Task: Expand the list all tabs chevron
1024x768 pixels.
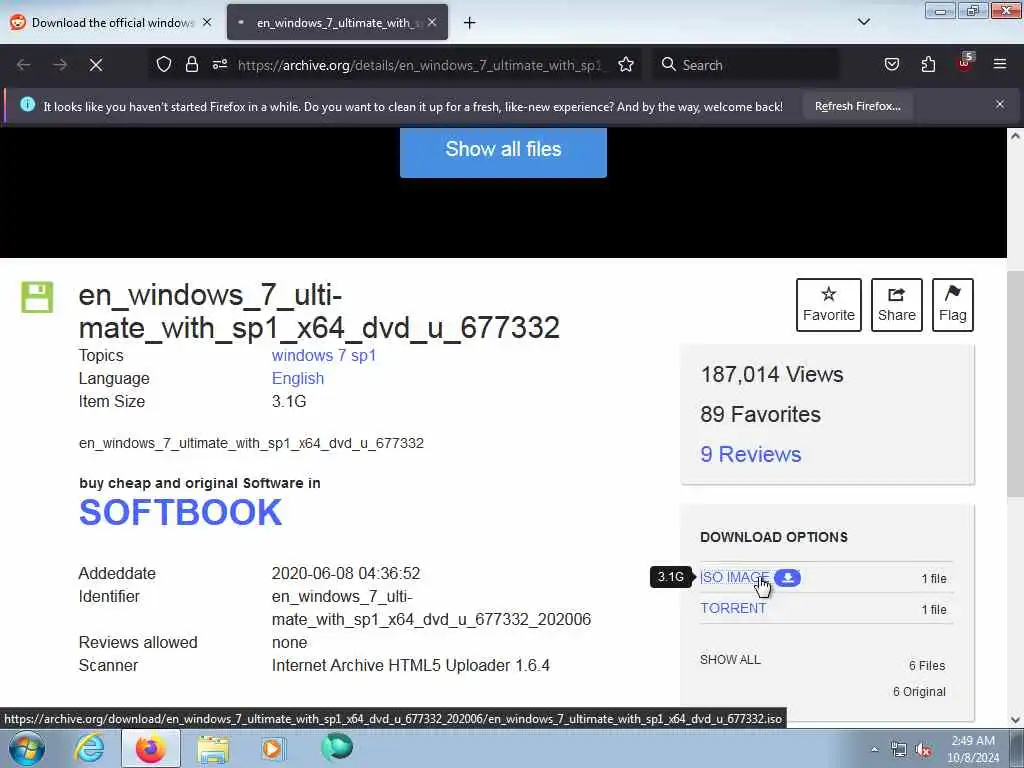Action: (863, 22)
